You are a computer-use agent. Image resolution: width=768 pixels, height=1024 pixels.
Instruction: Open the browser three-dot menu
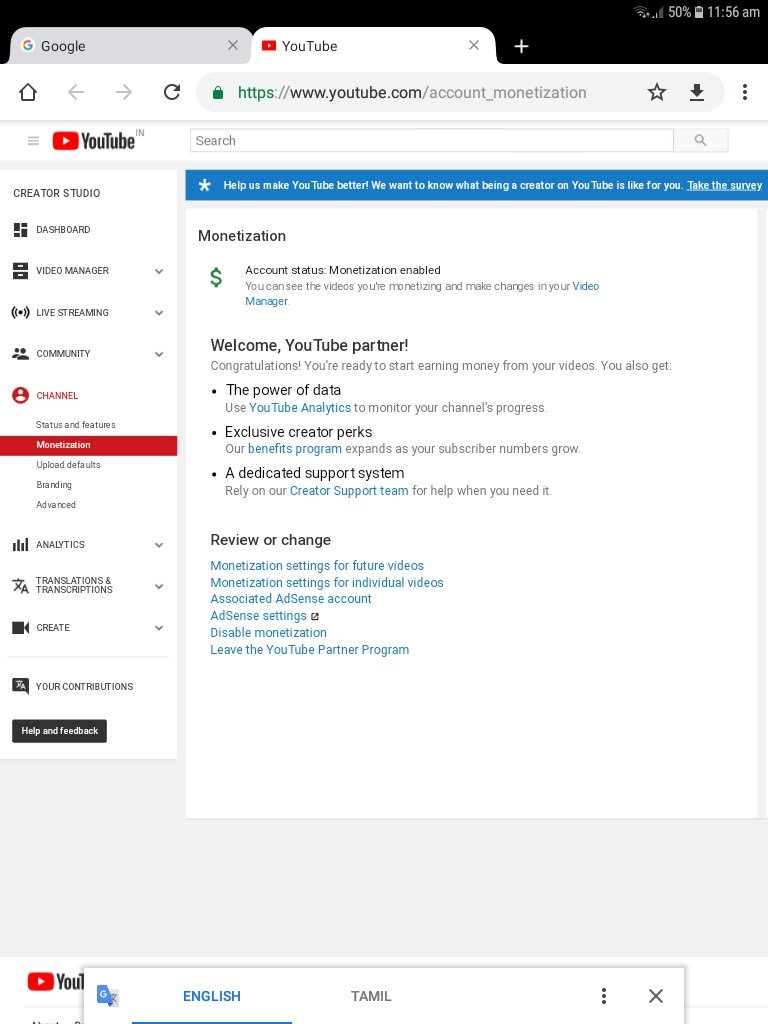point(744,92)
